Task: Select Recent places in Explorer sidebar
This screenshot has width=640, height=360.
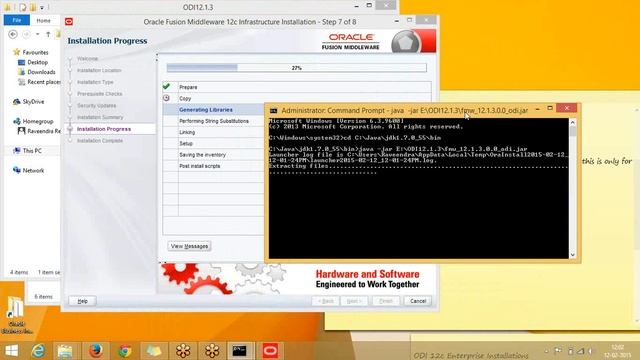Action: pyautogui.click(x=44, y=82)
